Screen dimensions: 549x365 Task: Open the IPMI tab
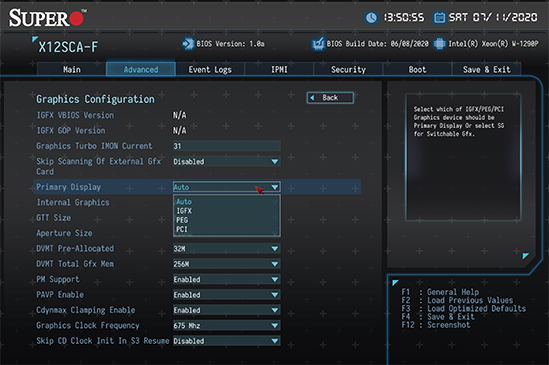pos(279,69)
